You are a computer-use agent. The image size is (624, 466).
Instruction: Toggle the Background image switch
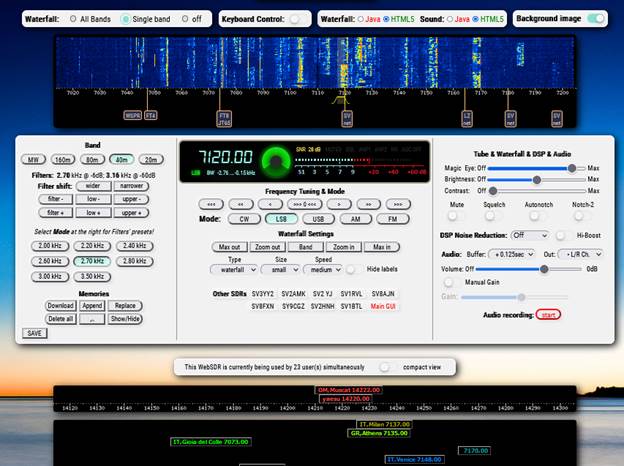[x=596, y=19]
